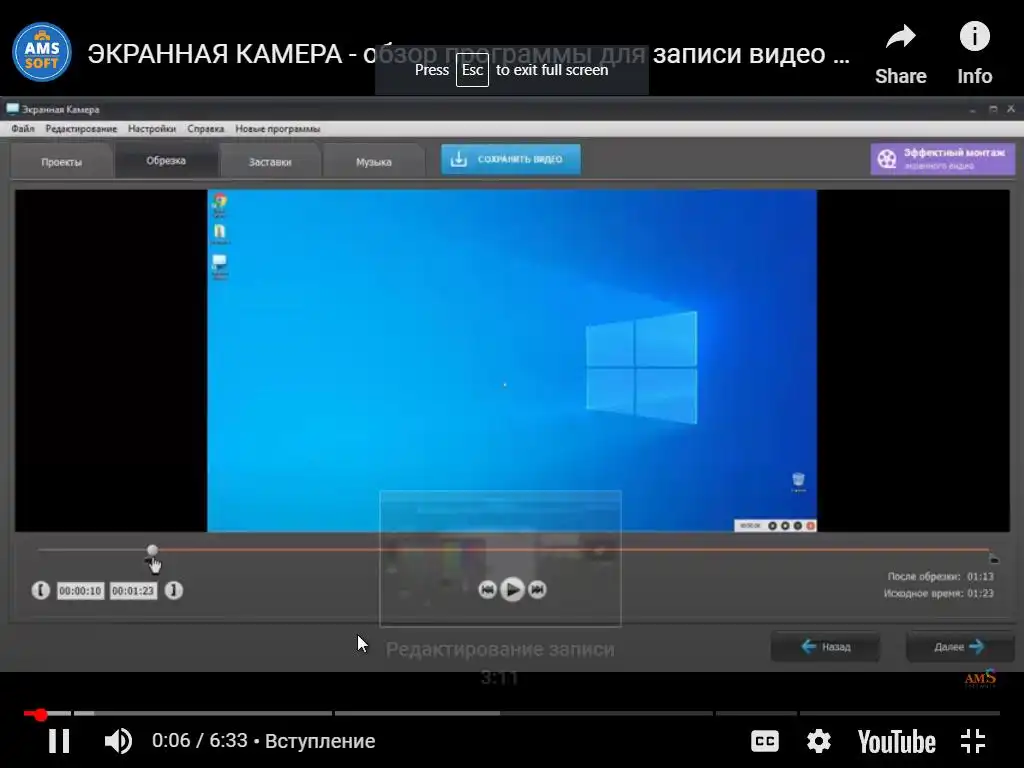Open the Файл menu
This screenshot has height=768, width=1024.
(23, 129)
